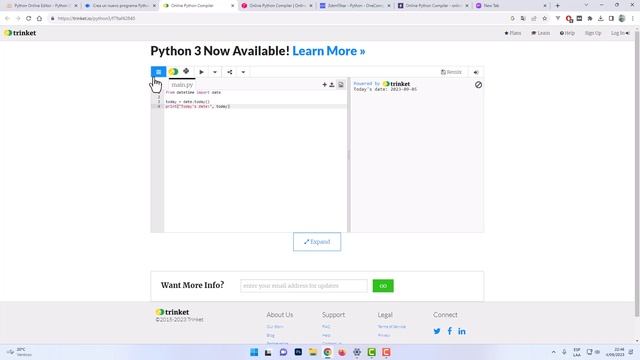Open the Windows Start button

[x=254, y=352]
